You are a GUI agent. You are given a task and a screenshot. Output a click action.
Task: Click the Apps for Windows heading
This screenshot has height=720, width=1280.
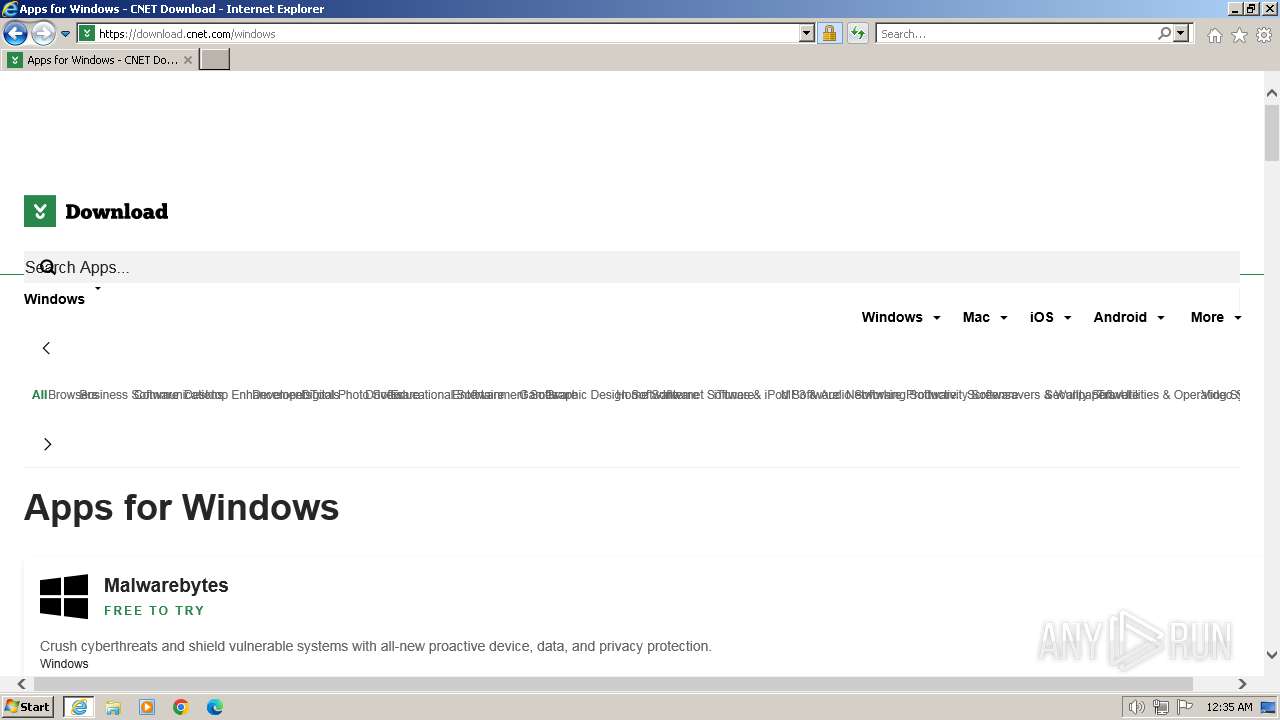click(181, 507)
